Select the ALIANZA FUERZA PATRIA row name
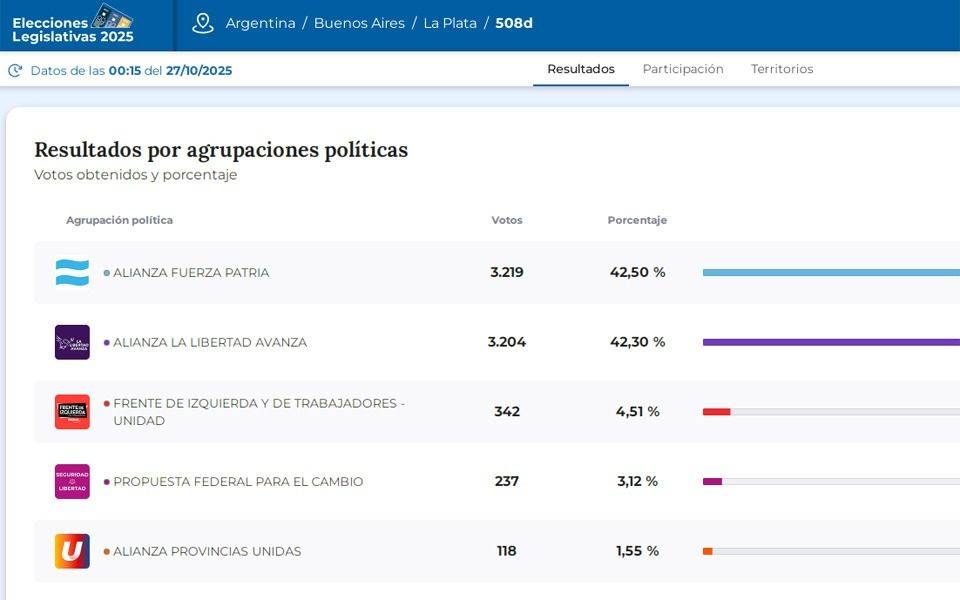Viewport: 960px width, 600px height. click(191, 272)
